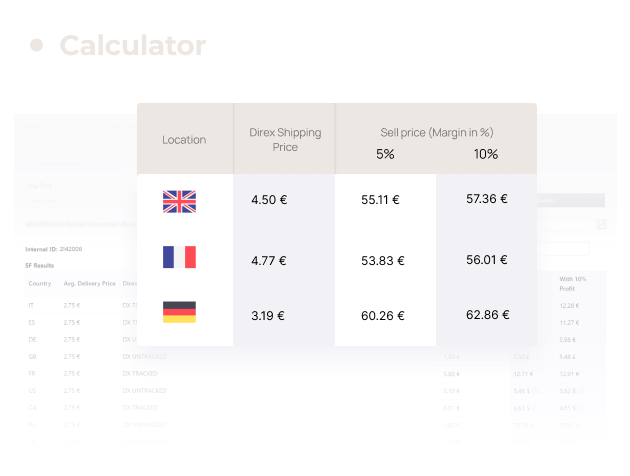Screen dimensions: 630x476
Task: Click the Germany flag icon
Action: coord(179,312)
